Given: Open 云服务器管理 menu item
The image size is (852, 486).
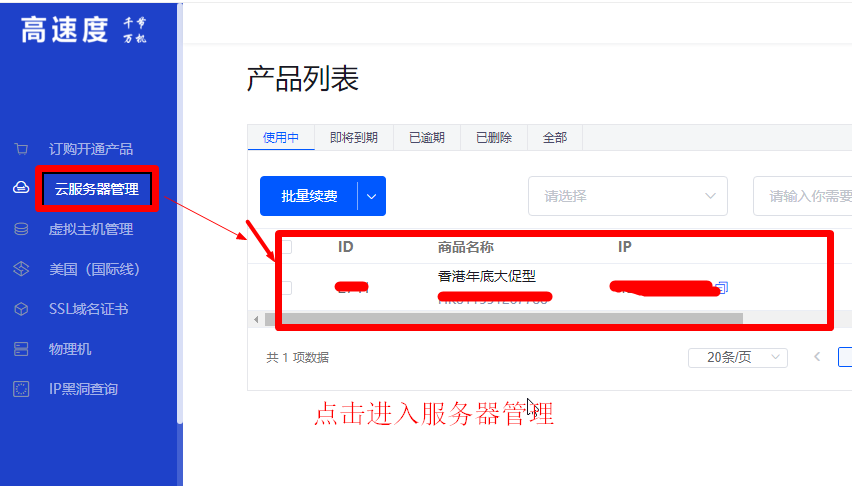Looking at the screenshot, I should point(97,189).
